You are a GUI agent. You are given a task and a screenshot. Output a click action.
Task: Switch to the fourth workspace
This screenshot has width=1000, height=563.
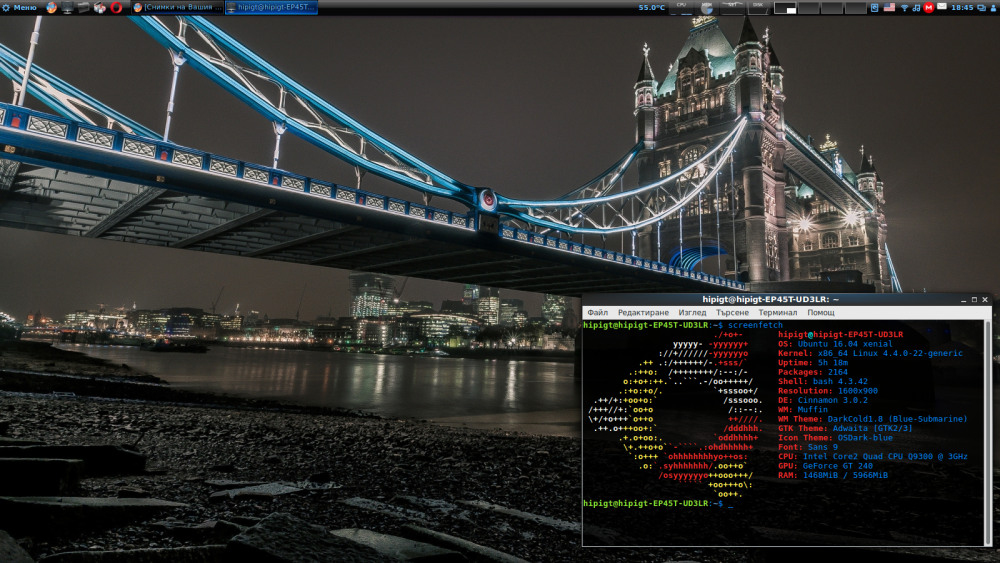click(x=856, y=8)
